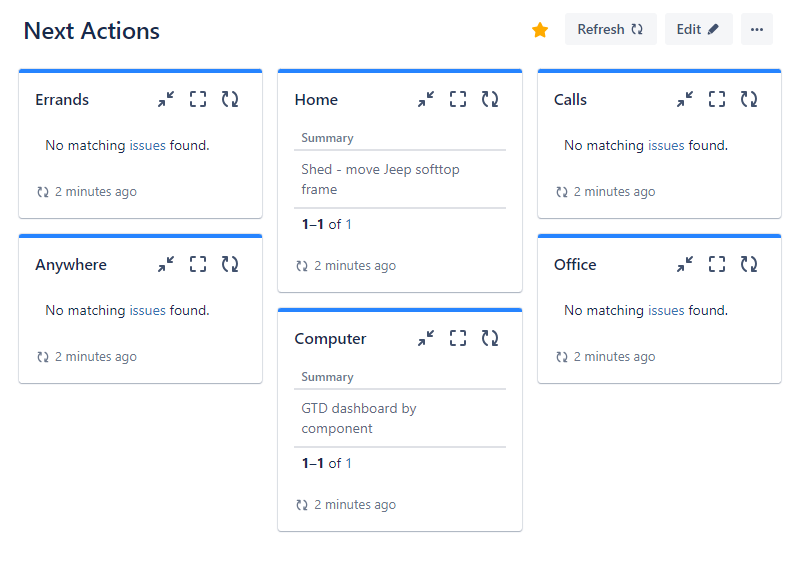Maximize the Computer gadget

tap(458, 338)
